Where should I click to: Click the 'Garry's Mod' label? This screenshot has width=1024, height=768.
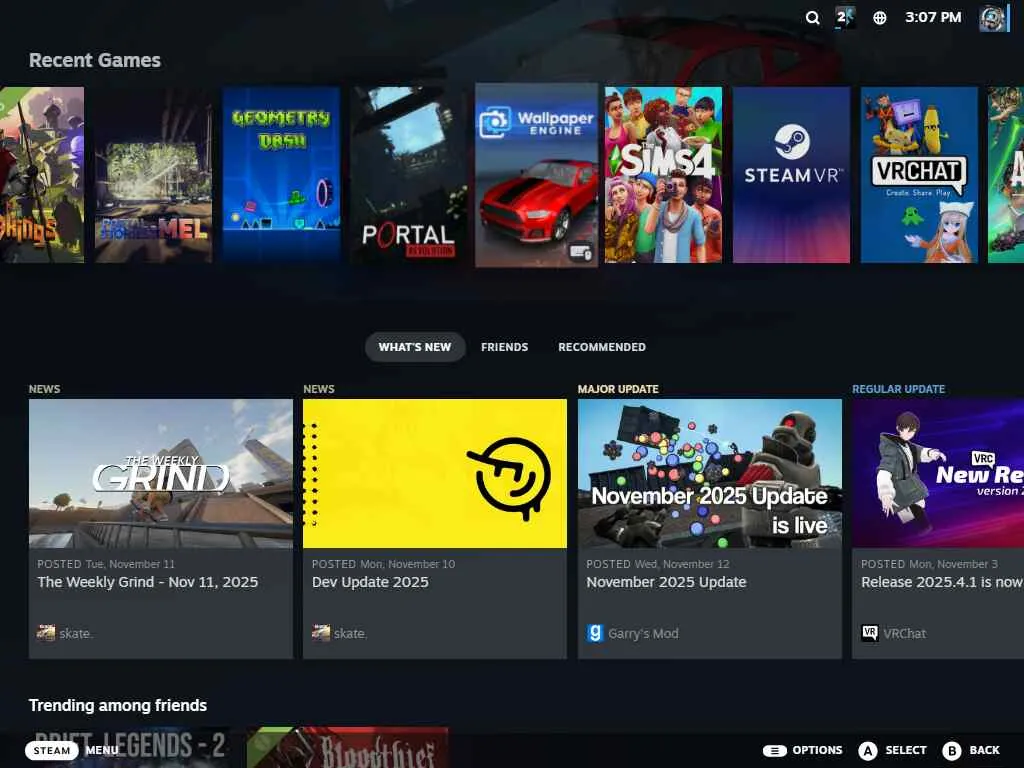[643, 633]
